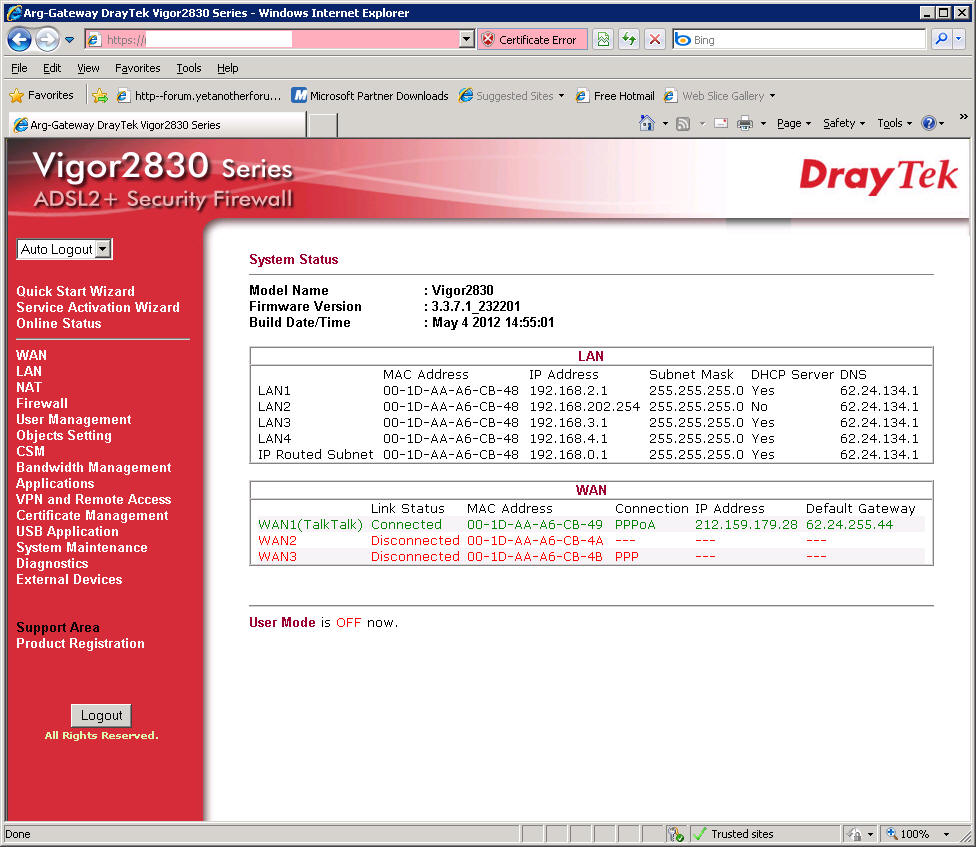Click the Logout button

(x=101, y=716)
